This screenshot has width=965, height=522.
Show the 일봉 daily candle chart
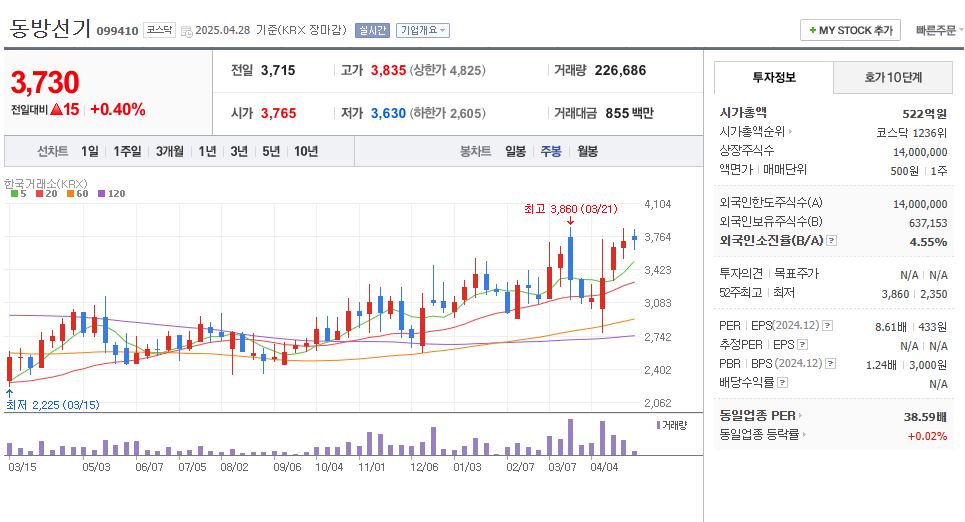pyautogui.click(x=516, y=151)
